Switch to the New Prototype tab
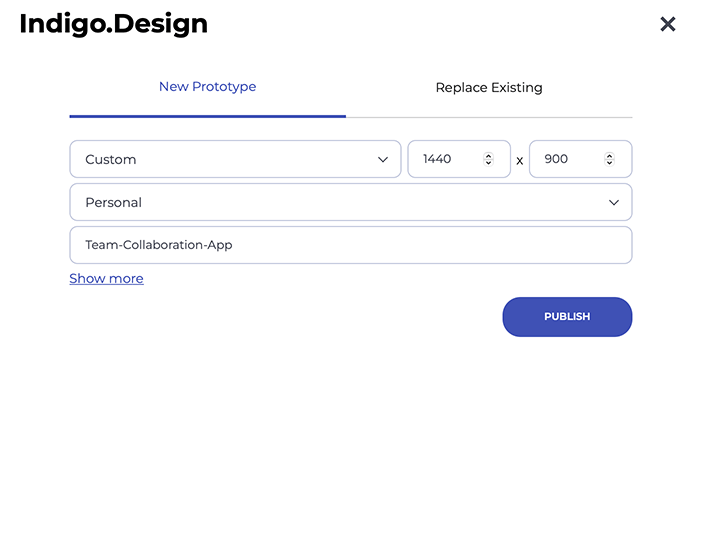This screenshot has height=555, width=703. pos(208,87)
